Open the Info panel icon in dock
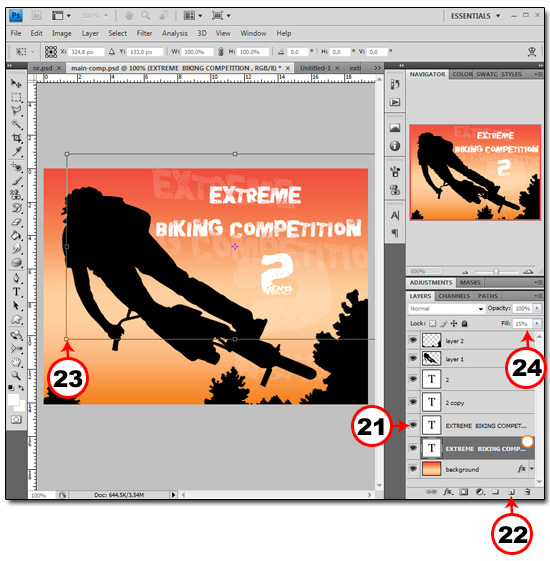The image size is (550, 561). (395, 146)
